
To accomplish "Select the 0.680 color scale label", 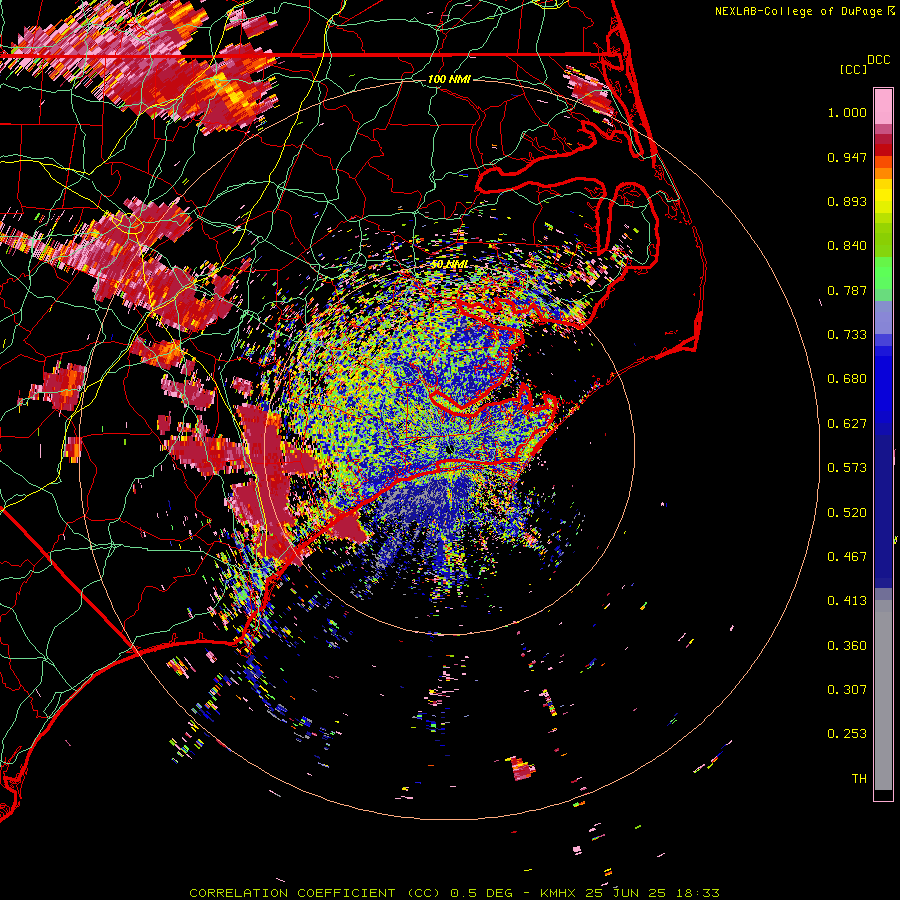I will [x=847, y=379].
